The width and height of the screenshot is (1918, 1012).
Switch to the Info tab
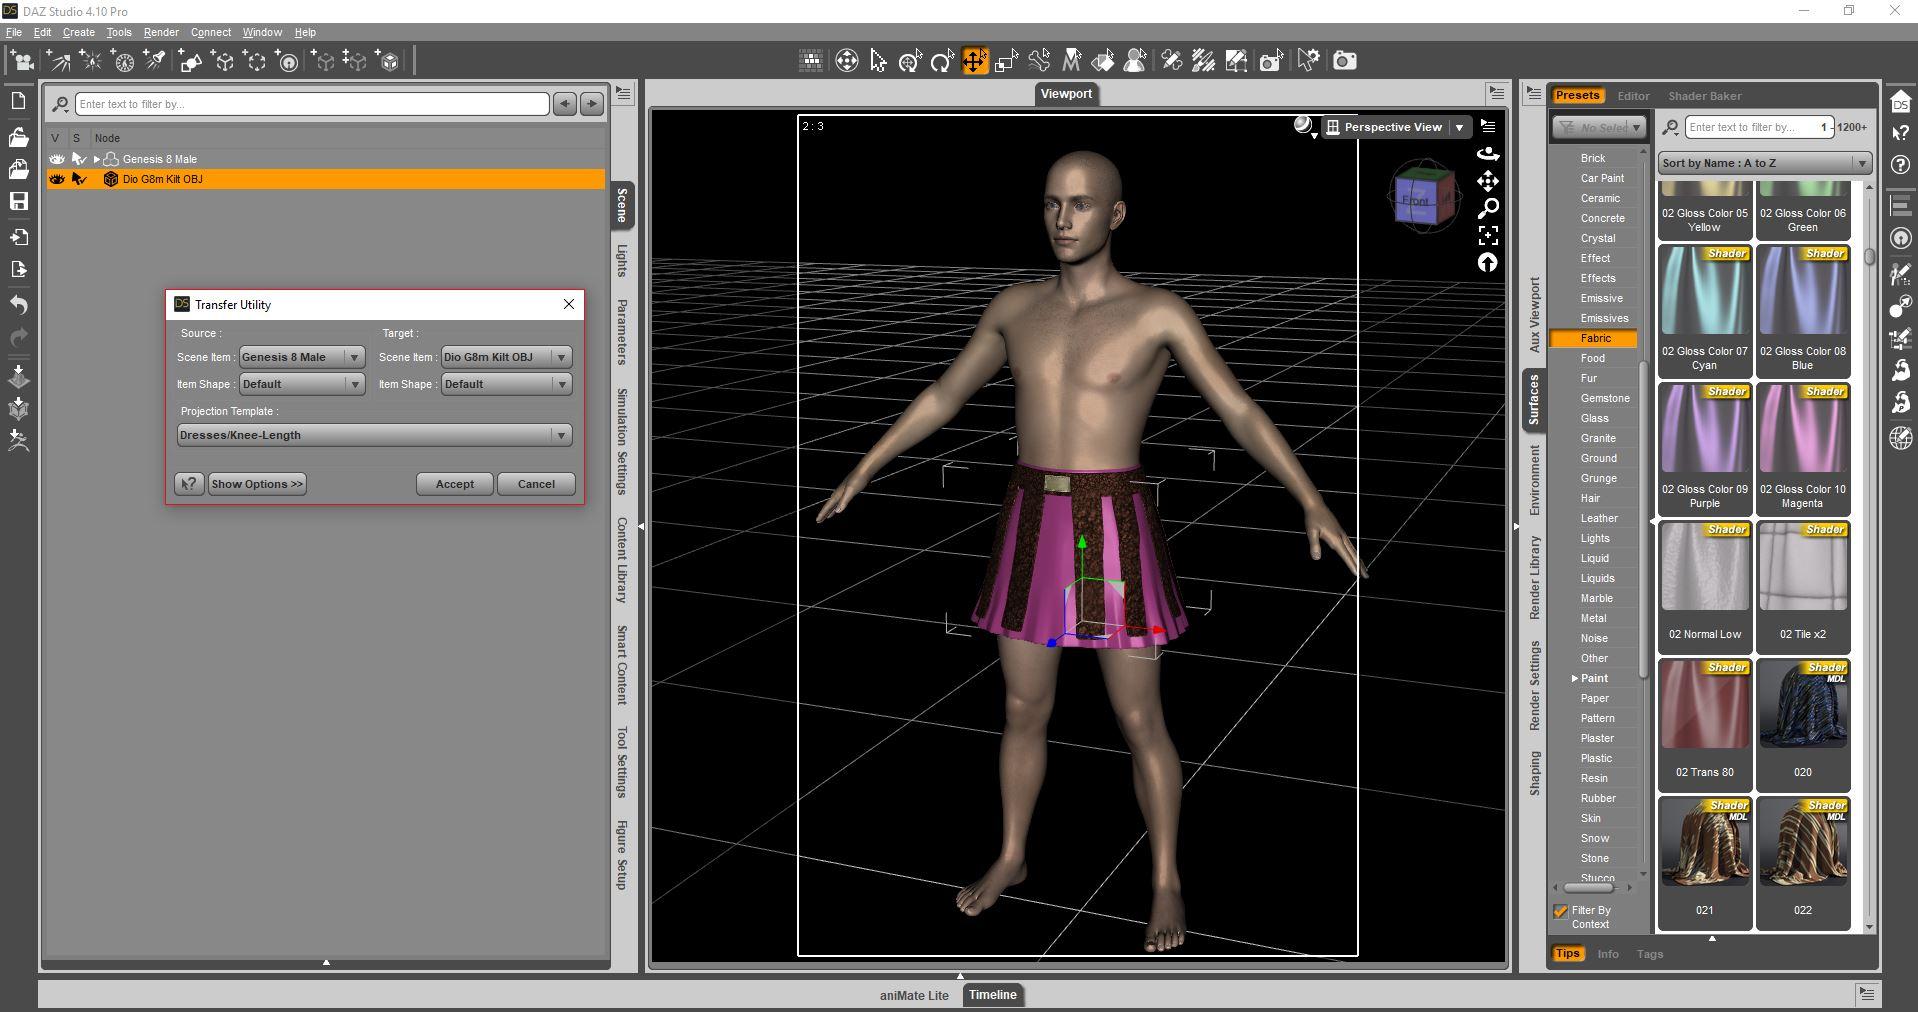click(1608, 954)
